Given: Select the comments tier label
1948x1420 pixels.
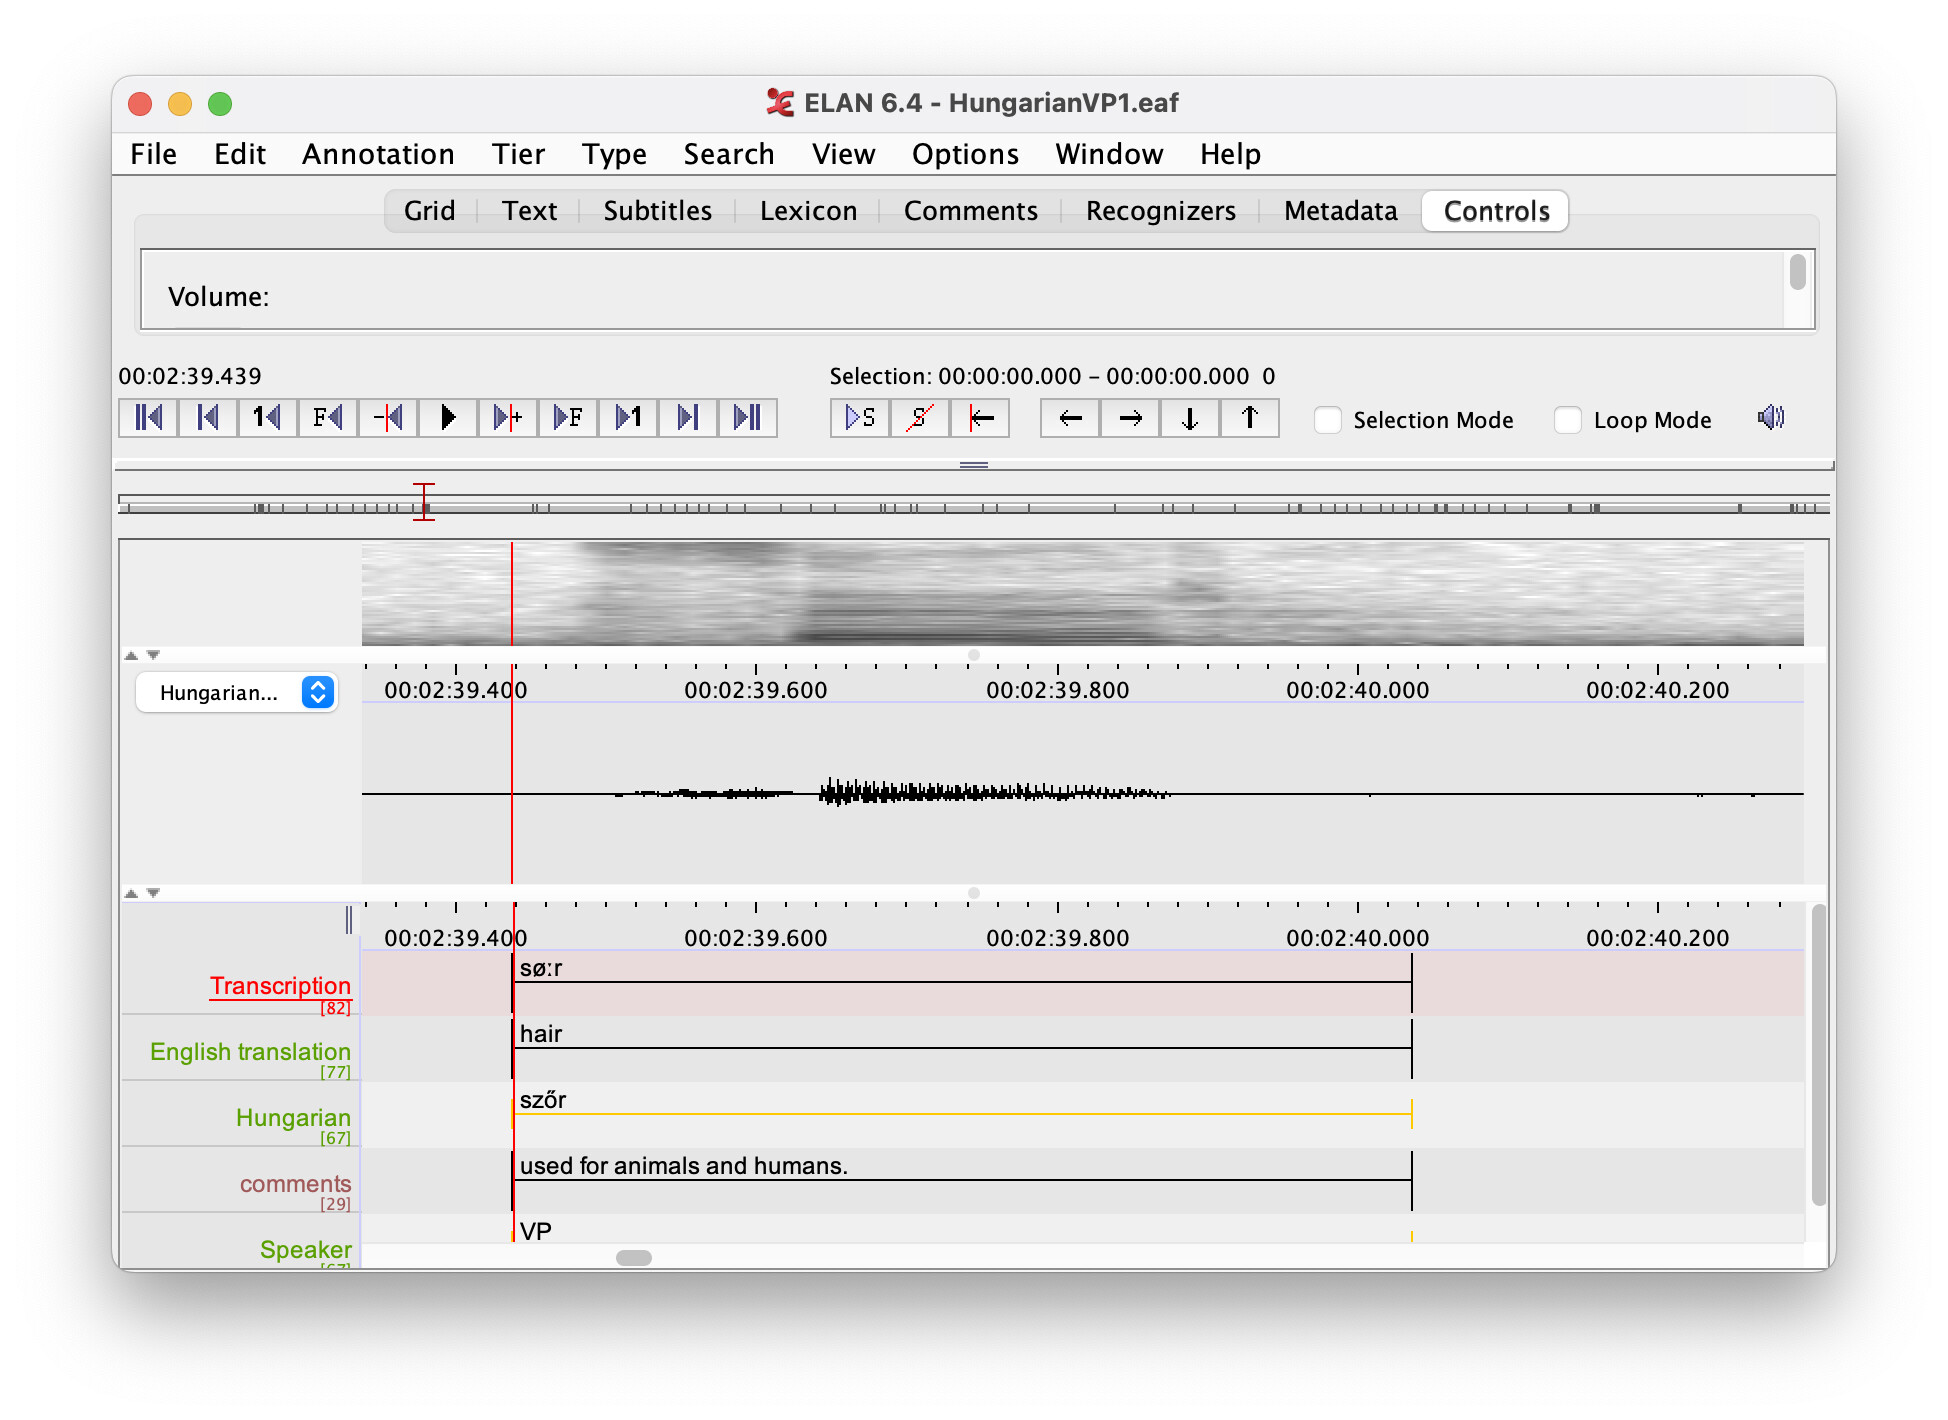Looking at the screenshot, I should coord(295,1184).
